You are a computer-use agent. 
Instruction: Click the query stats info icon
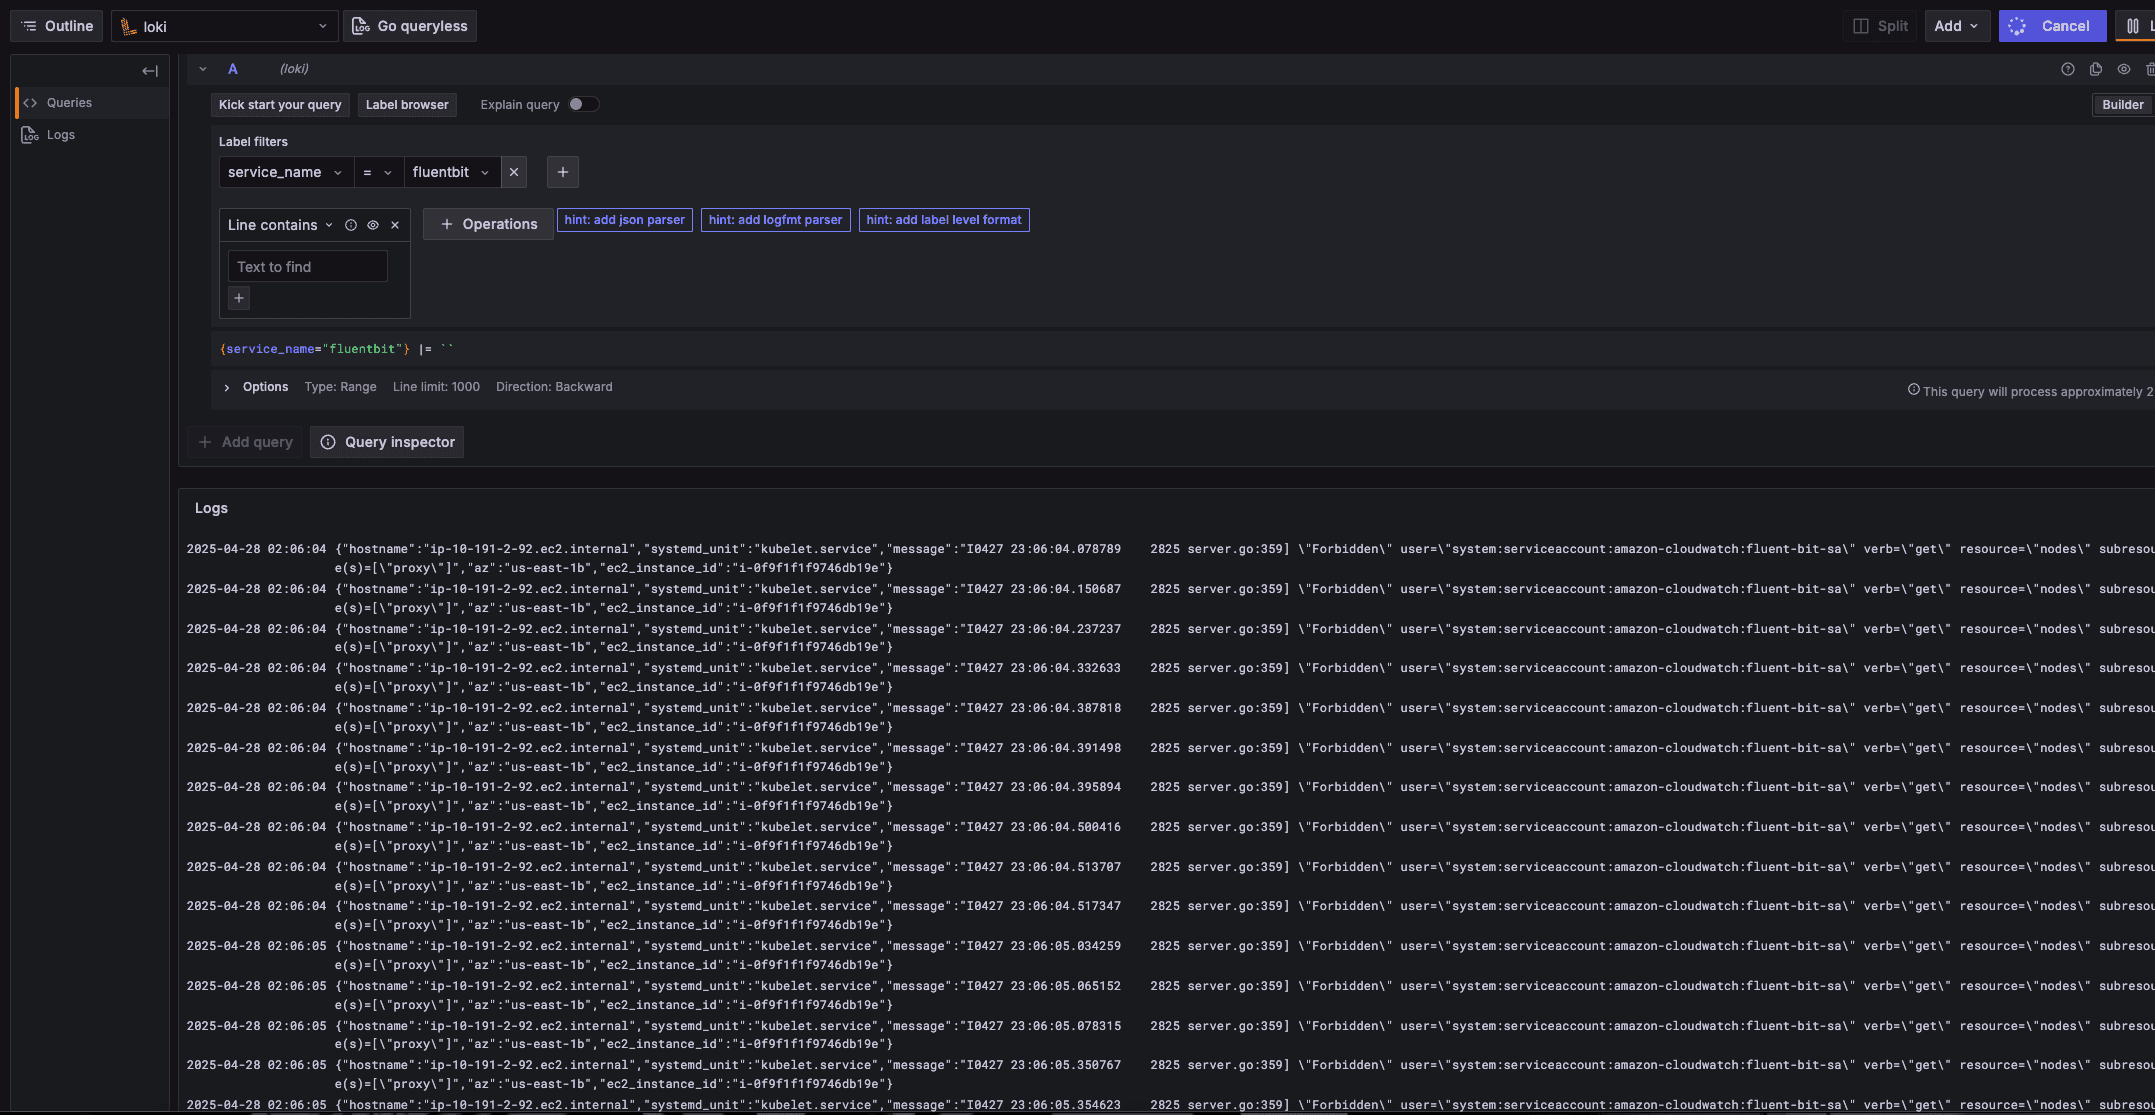point(1913,390)
